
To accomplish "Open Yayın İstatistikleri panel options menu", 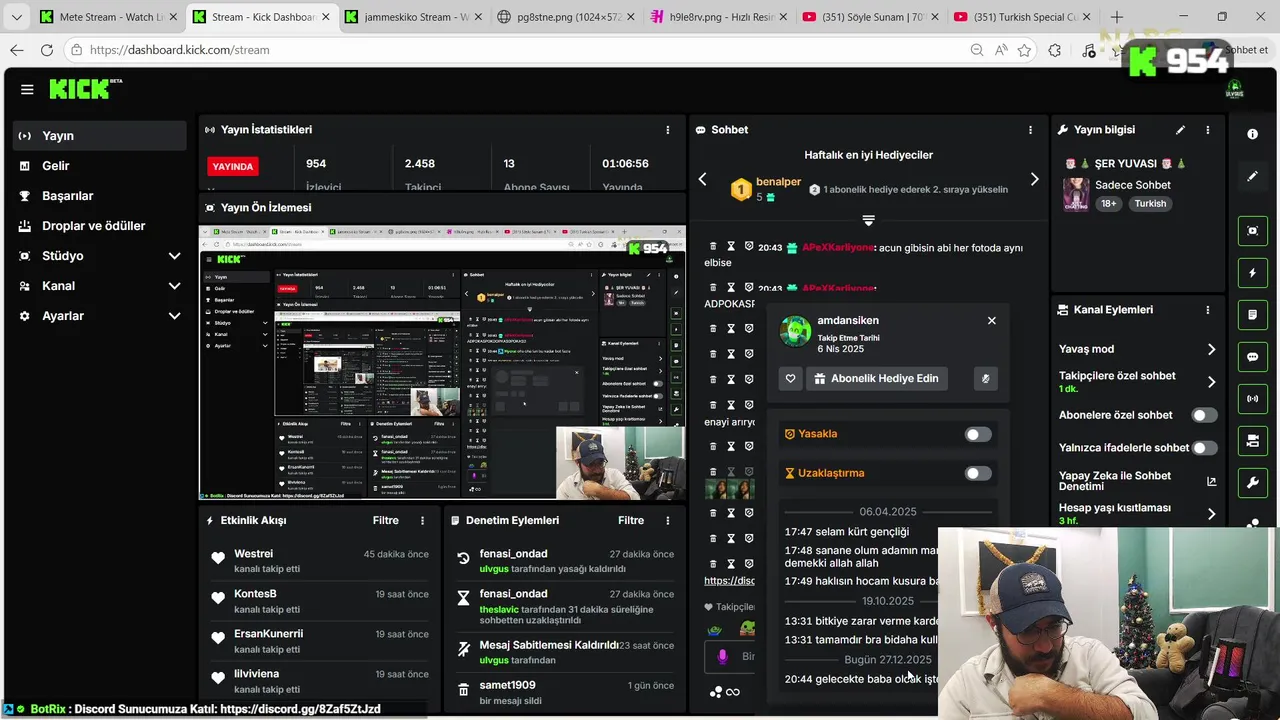I will click(x=668, y=130).
